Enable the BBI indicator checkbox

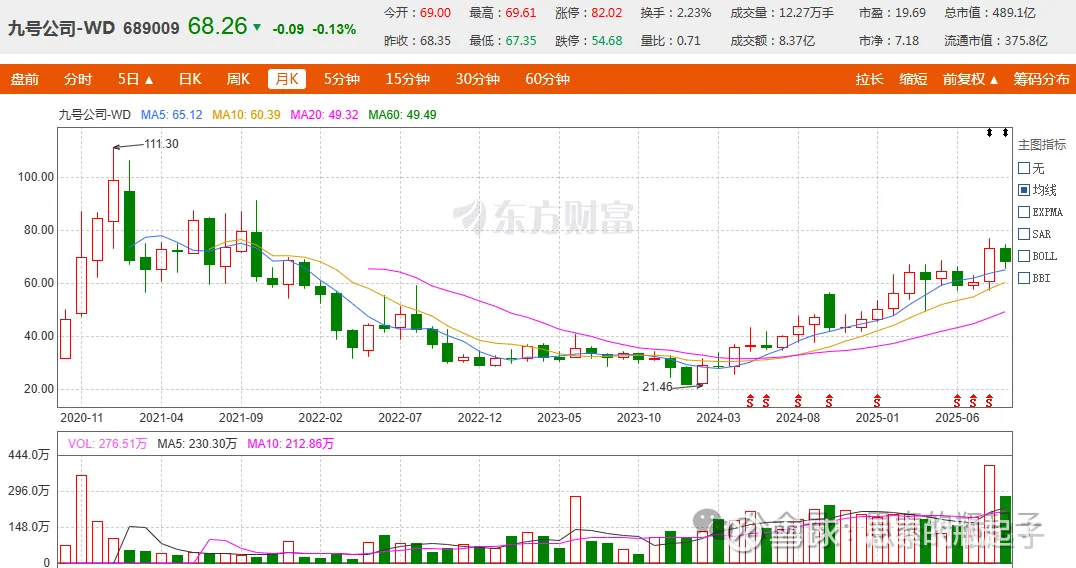(1024, 278)
